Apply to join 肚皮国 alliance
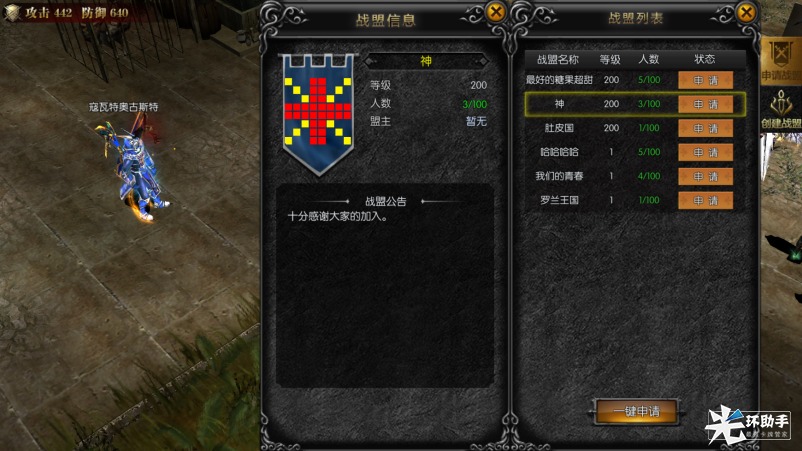The image size is (802, 451). [705, 128]
